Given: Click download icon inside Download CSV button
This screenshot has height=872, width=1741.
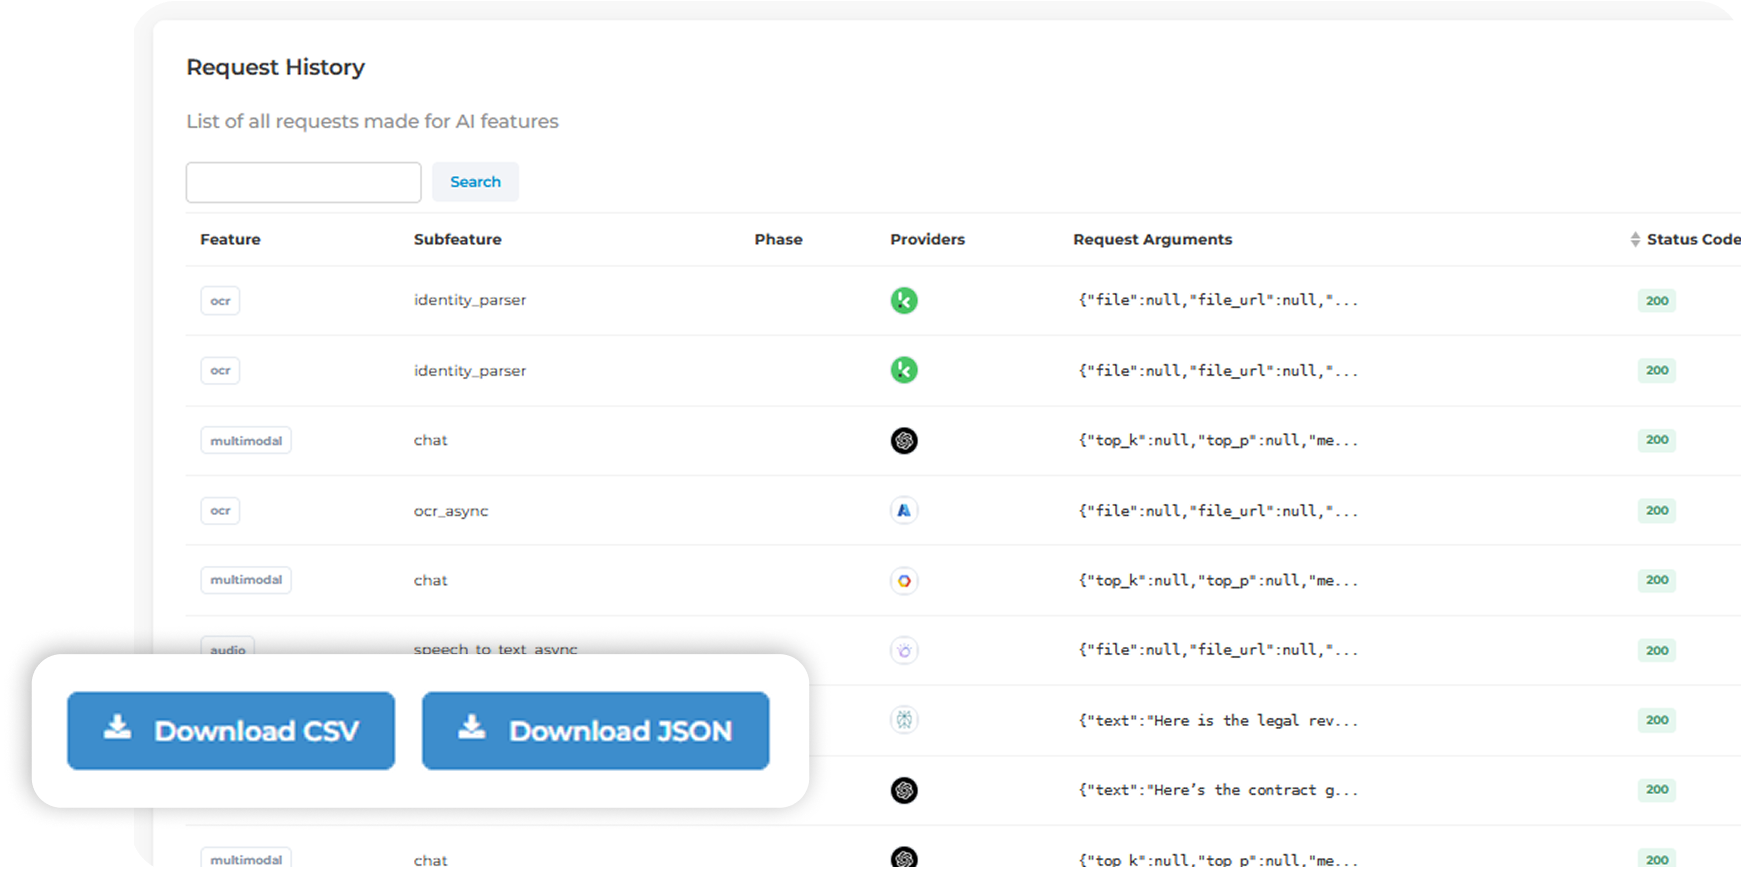Looking at the screenshot, I should click(117, 727).
